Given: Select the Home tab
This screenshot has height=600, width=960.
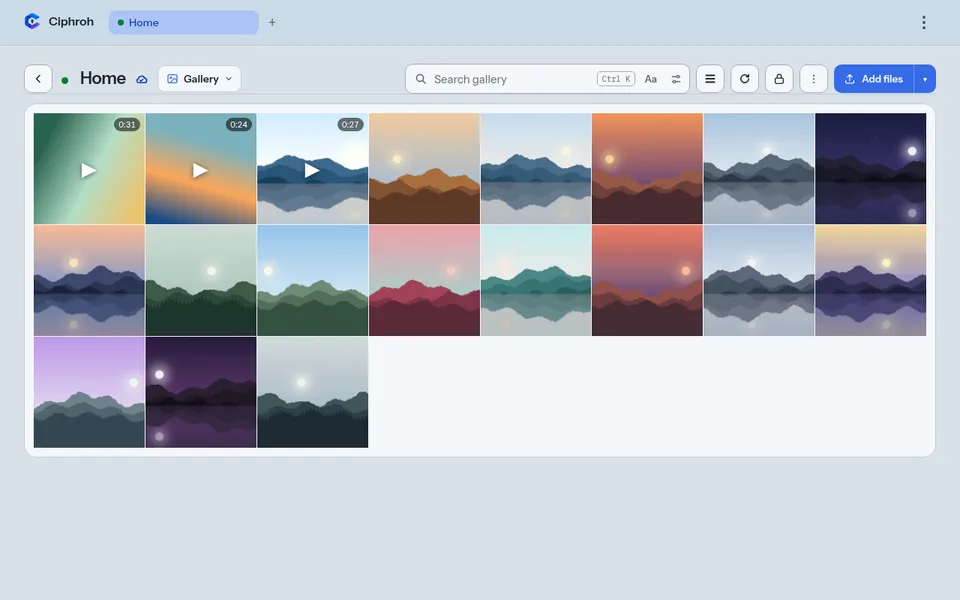Looking at the screenshot, I should tap(184, 23).
